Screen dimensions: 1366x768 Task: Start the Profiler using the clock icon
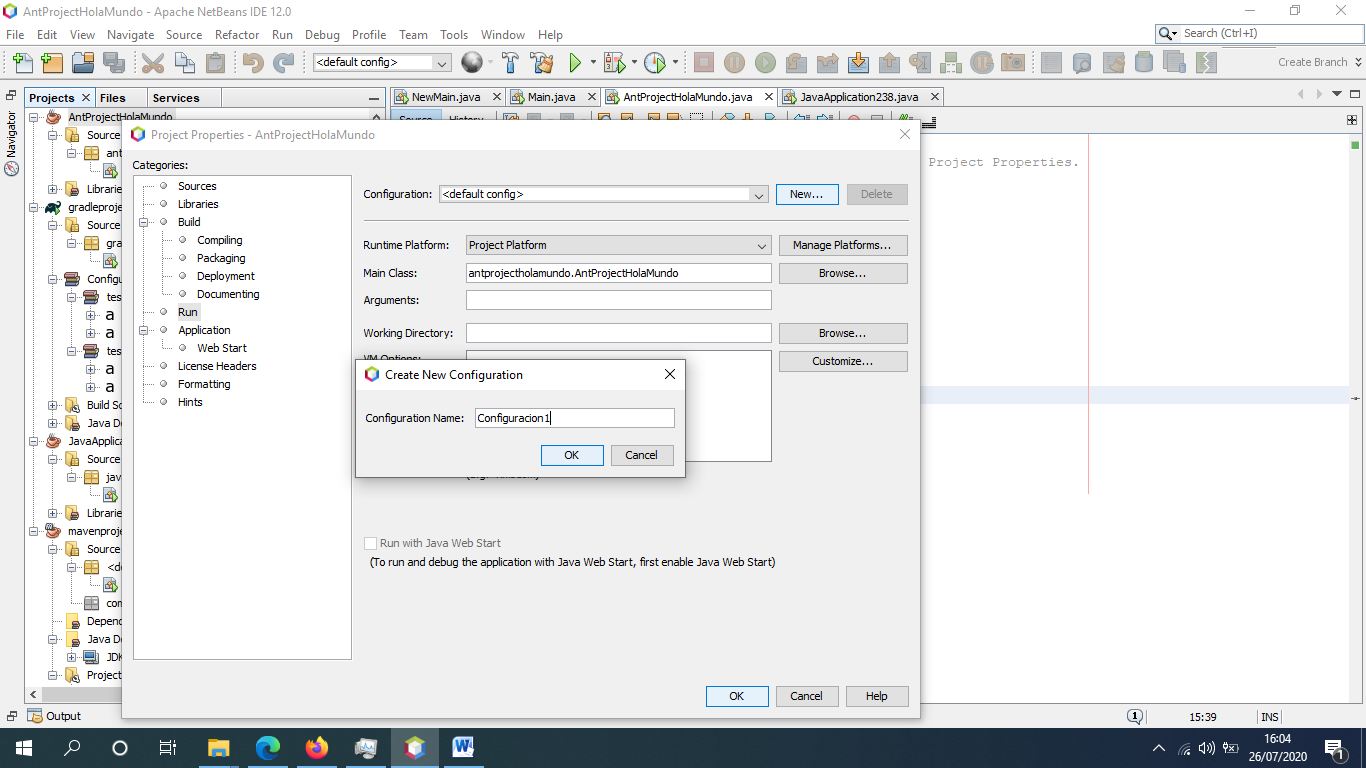(x=655, y=62)
